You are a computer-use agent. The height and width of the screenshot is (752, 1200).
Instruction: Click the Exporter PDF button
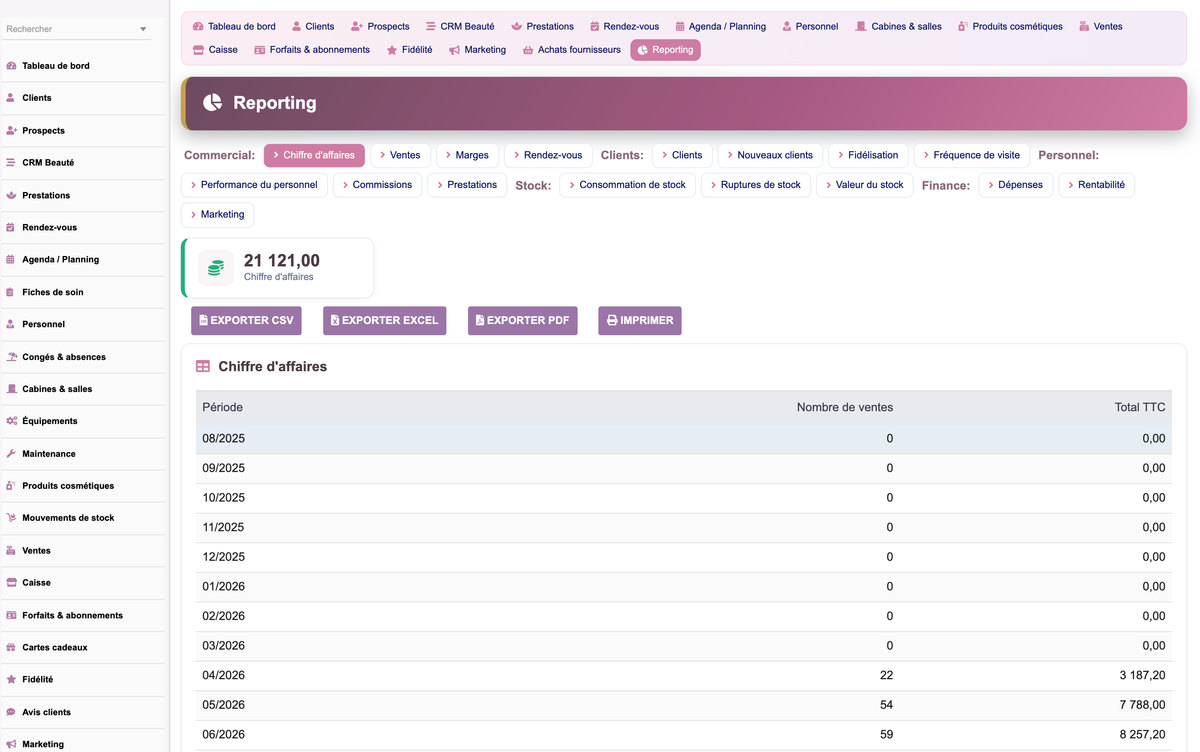(523, 321)
